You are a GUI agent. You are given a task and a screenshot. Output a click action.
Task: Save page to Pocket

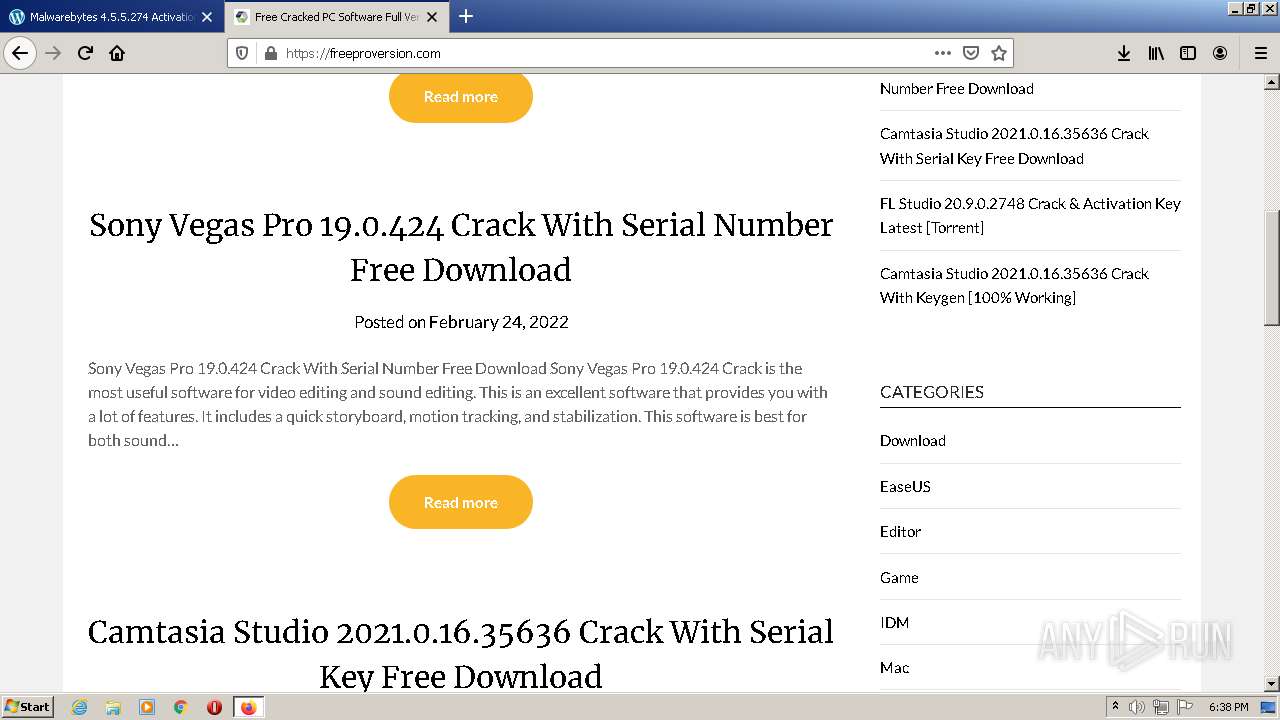970,53
